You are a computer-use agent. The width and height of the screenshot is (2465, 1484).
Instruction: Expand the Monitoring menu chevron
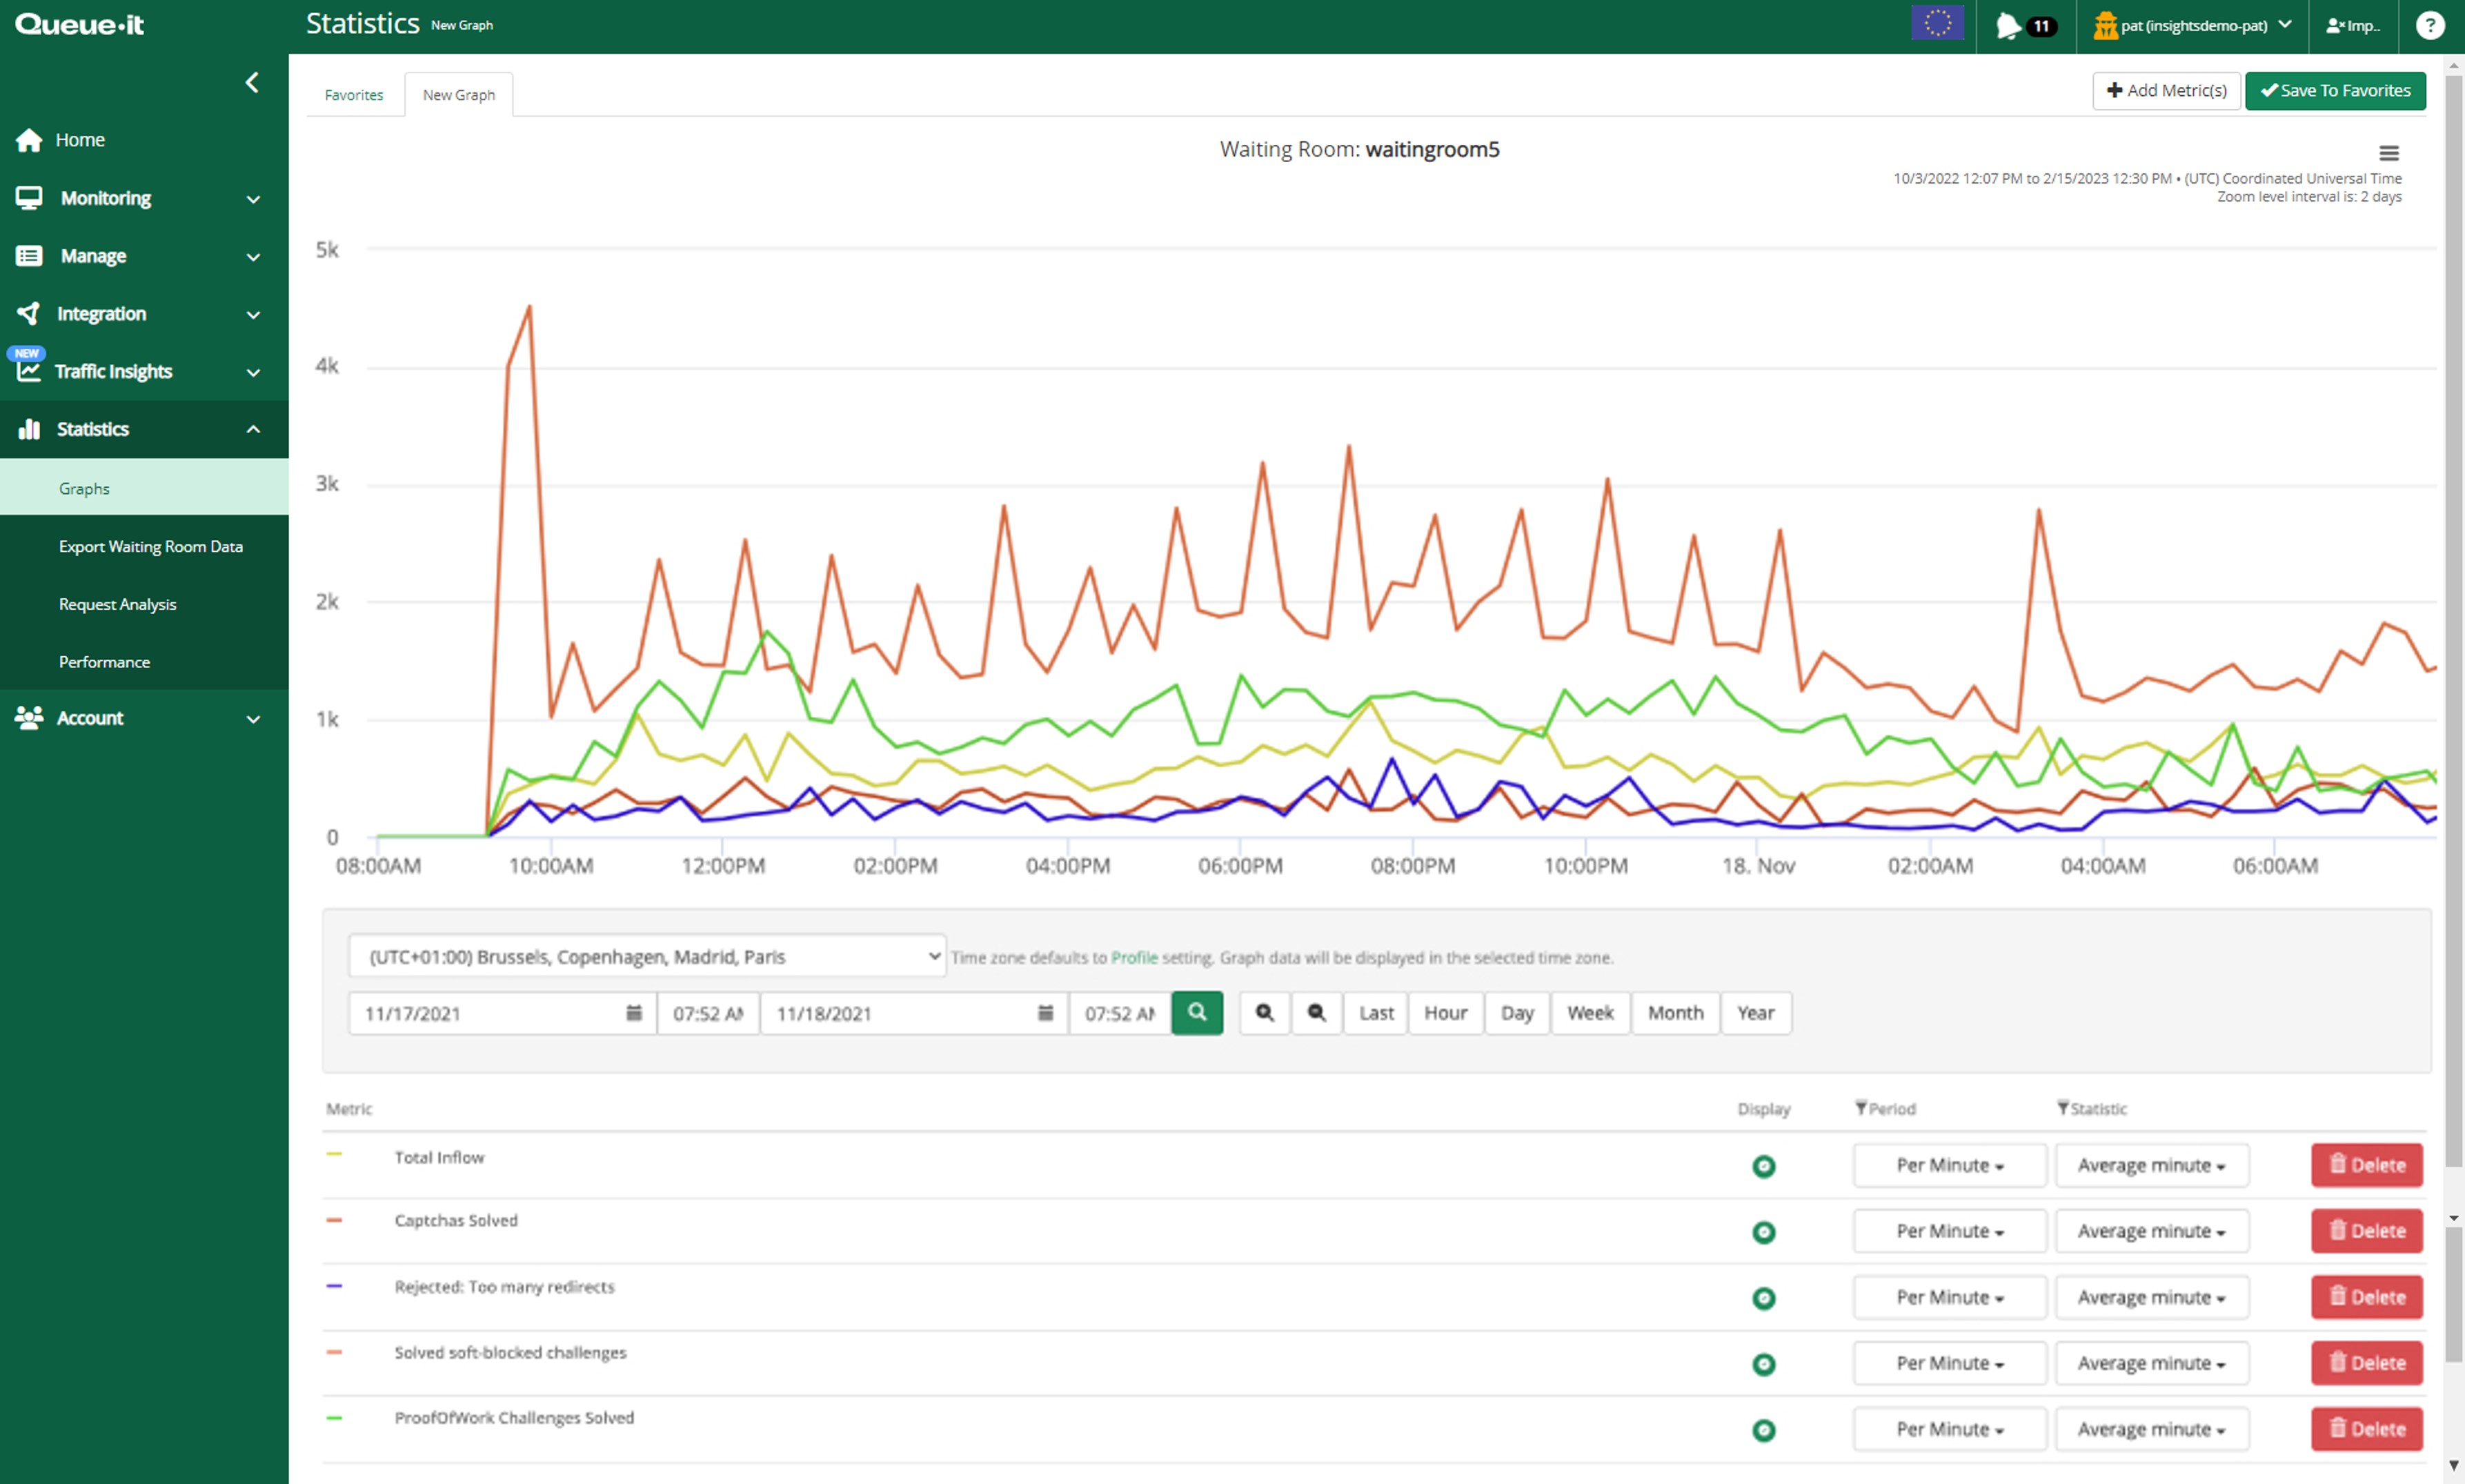click(x=253, y=199)
